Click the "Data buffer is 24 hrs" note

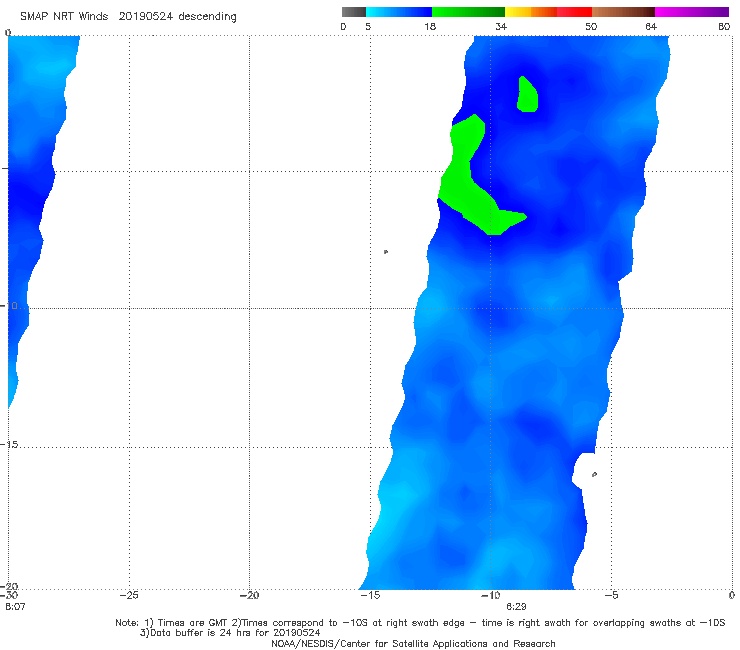[x=230, y=633]
